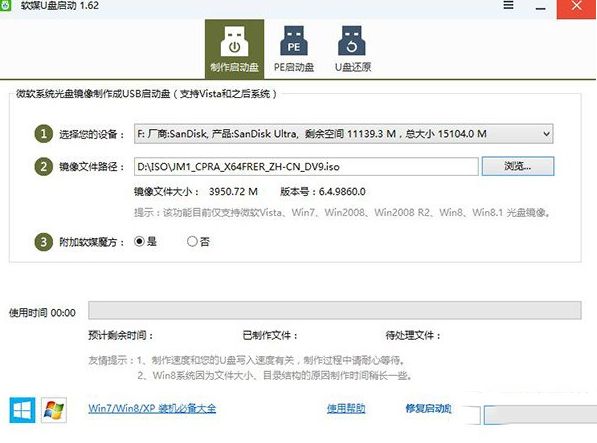Expand the SanDisk device dropdown

pos(343,134)
